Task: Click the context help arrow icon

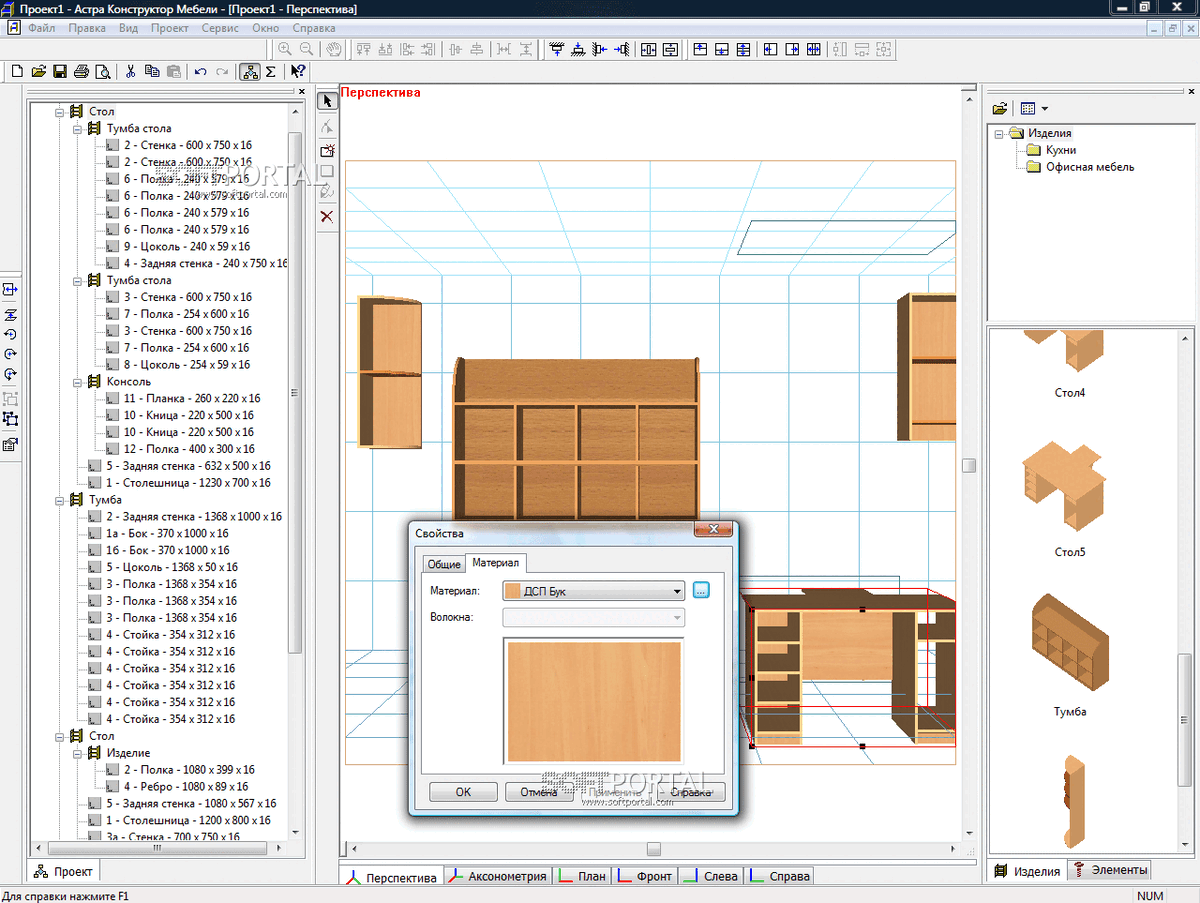Action: coord(297,71)
